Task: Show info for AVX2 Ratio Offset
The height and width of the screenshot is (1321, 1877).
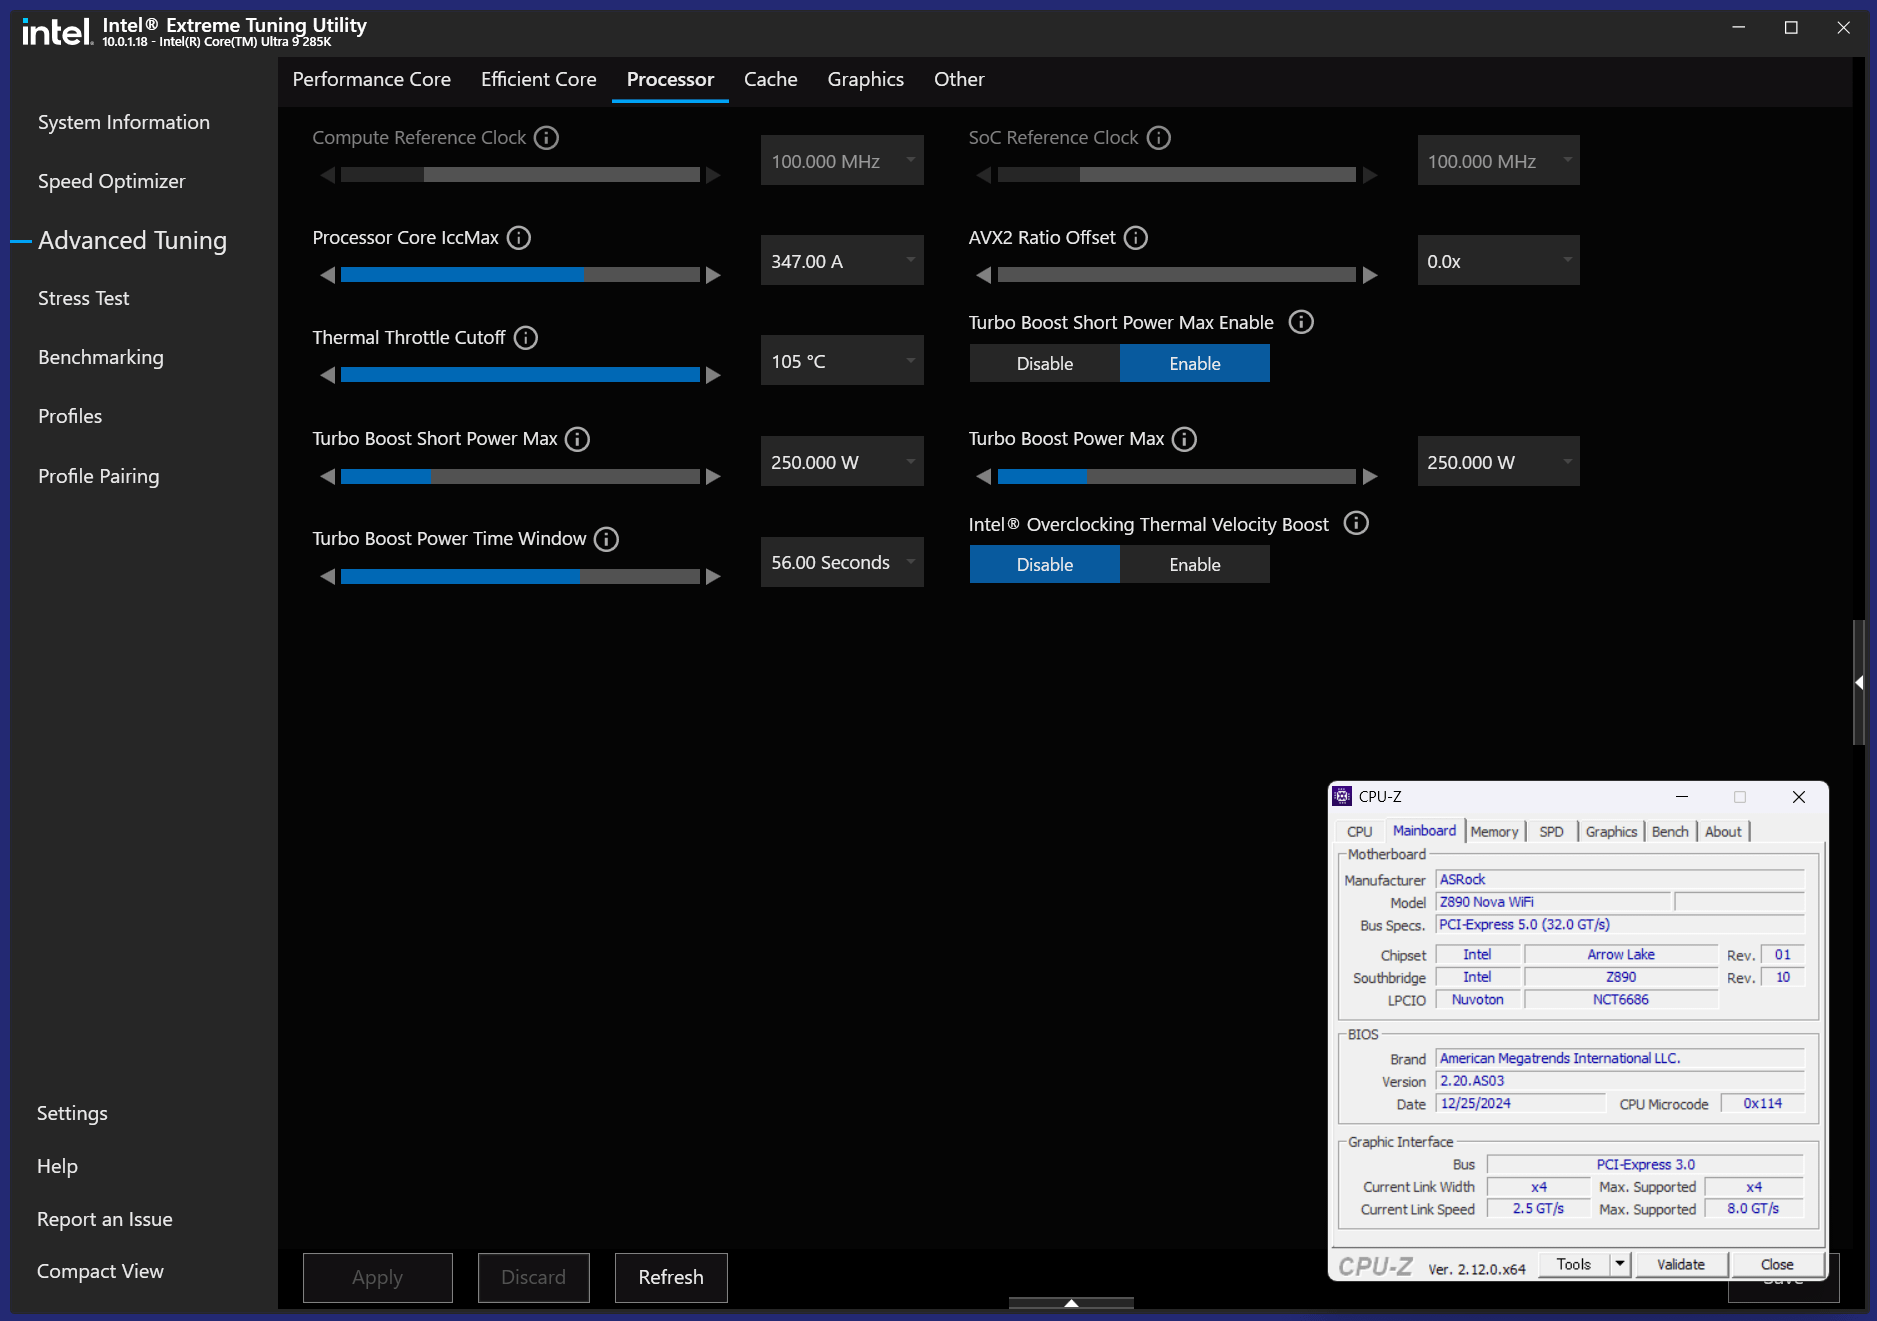Action: (1136, 238)
